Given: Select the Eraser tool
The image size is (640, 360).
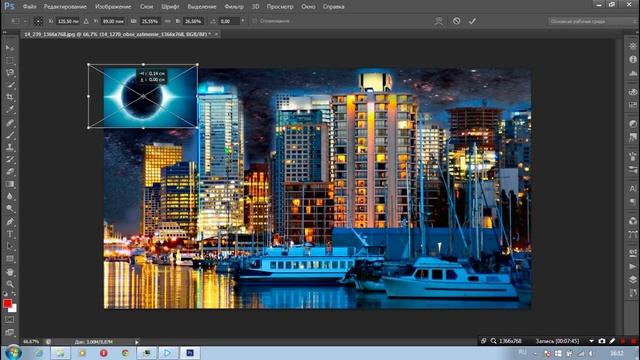Looking at the screenshot, I should (x=10, y=171).
